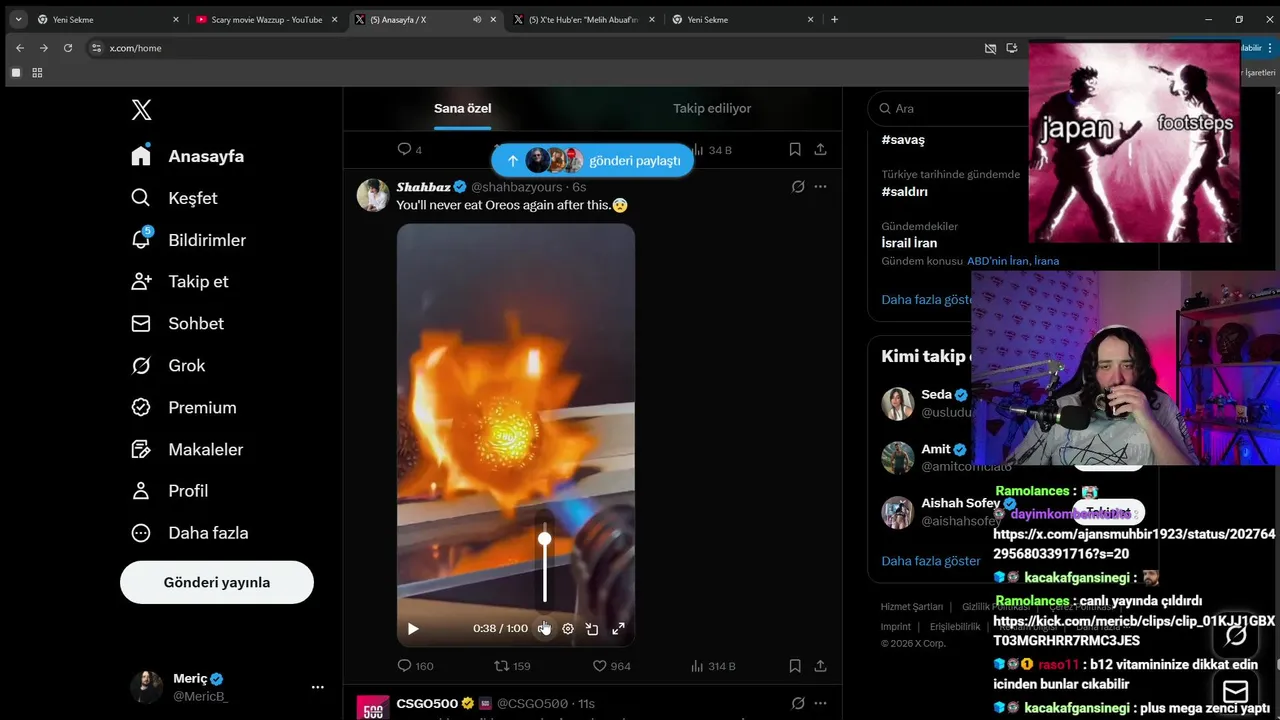Switch to X'te Hub'en Melih Abuaf tab
This screenshot has width=1280, height=720.
pyautogui.click(x=583, y=19)
